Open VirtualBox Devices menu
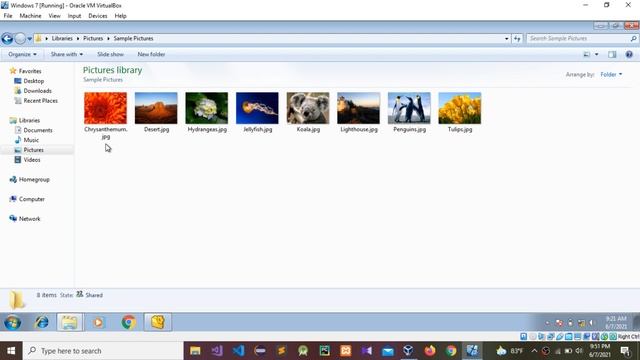Image resolution: width=640 pixels, height=360 pixels. 98,16
